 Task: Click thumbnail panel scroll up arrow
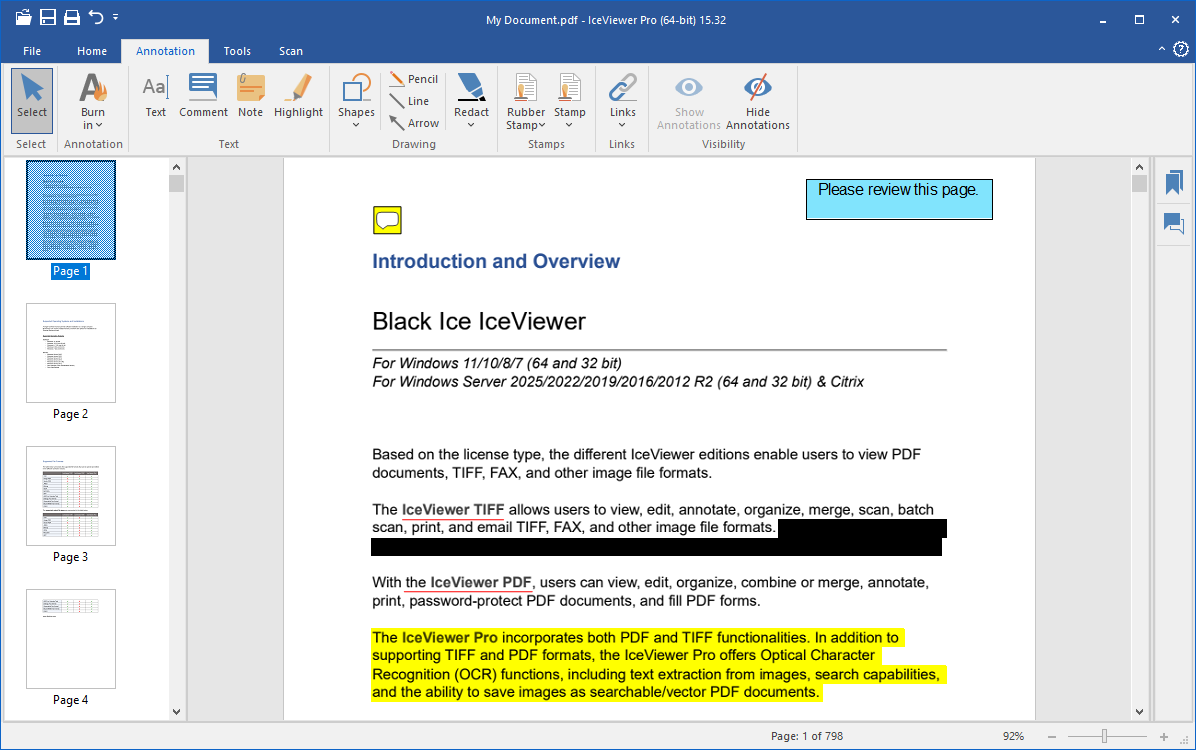(176, 167)
